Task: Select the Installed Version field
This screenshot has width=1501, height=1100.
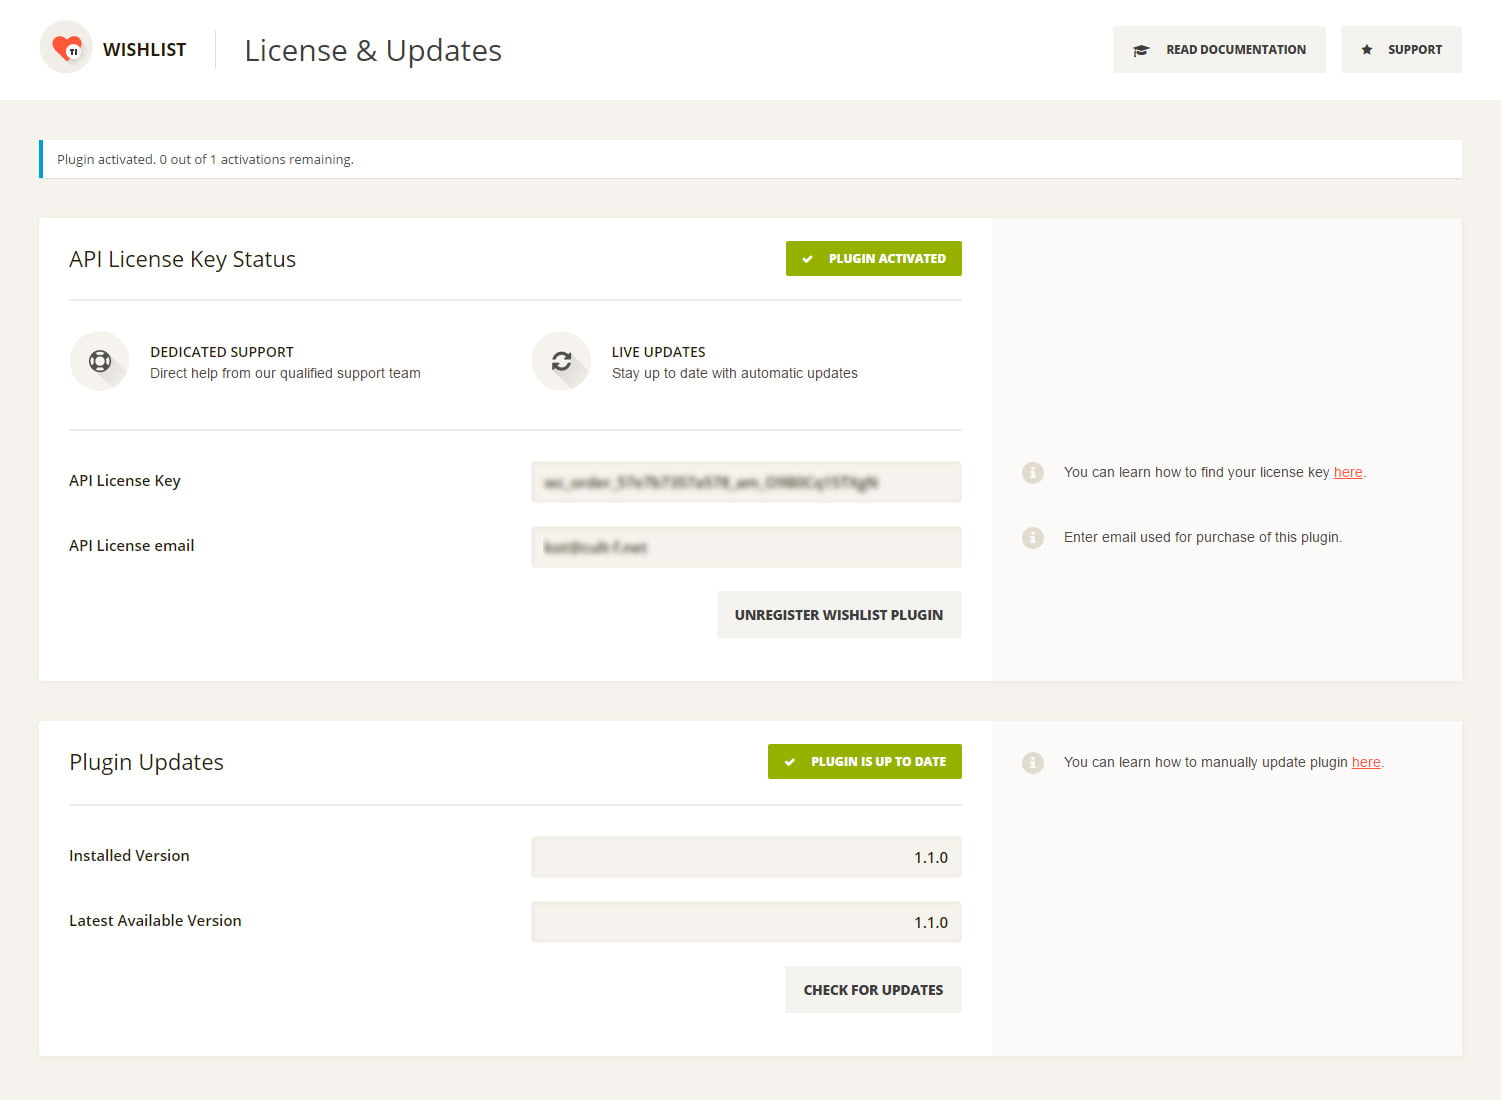Action: 746,857
